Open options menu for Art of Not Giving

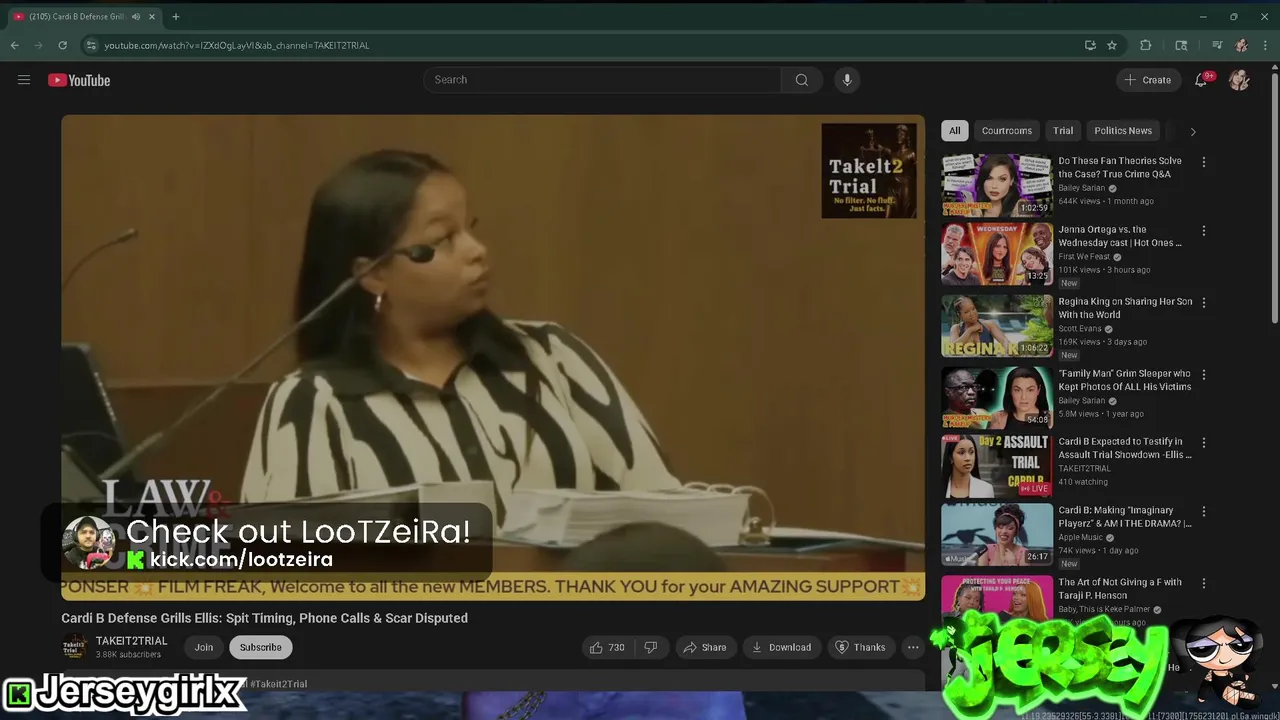tap(1204, 583)
